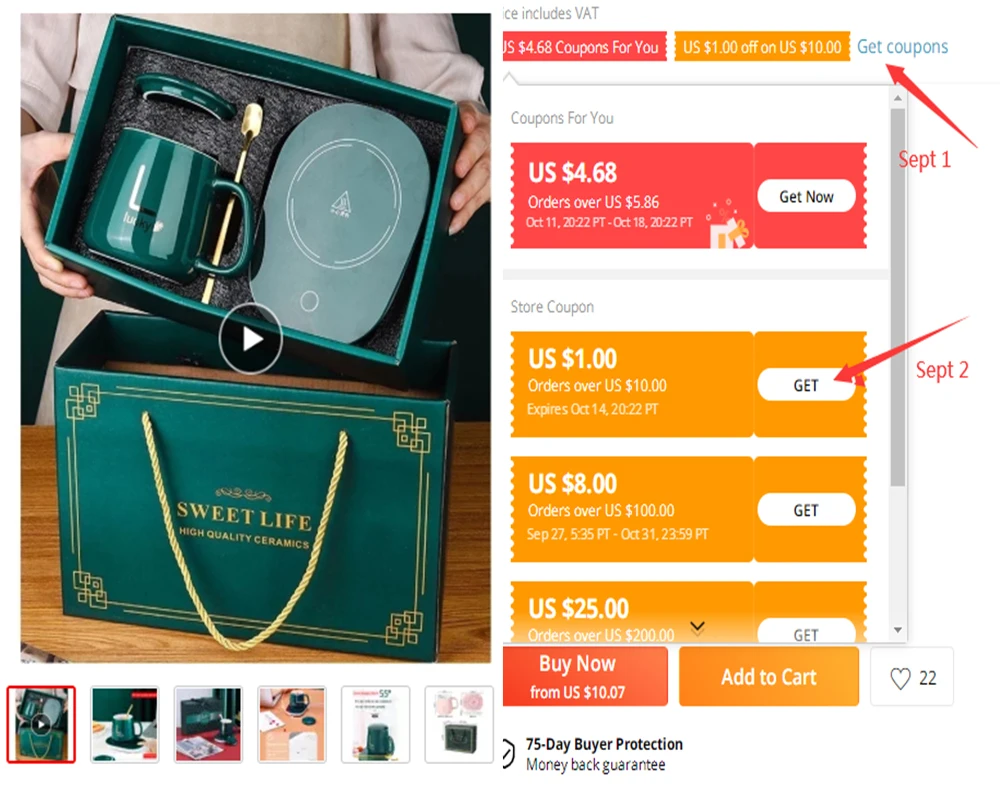Expand more coupons with the down chevron
This screenshot has height=800, width=1000.
[x=697, y=628]
